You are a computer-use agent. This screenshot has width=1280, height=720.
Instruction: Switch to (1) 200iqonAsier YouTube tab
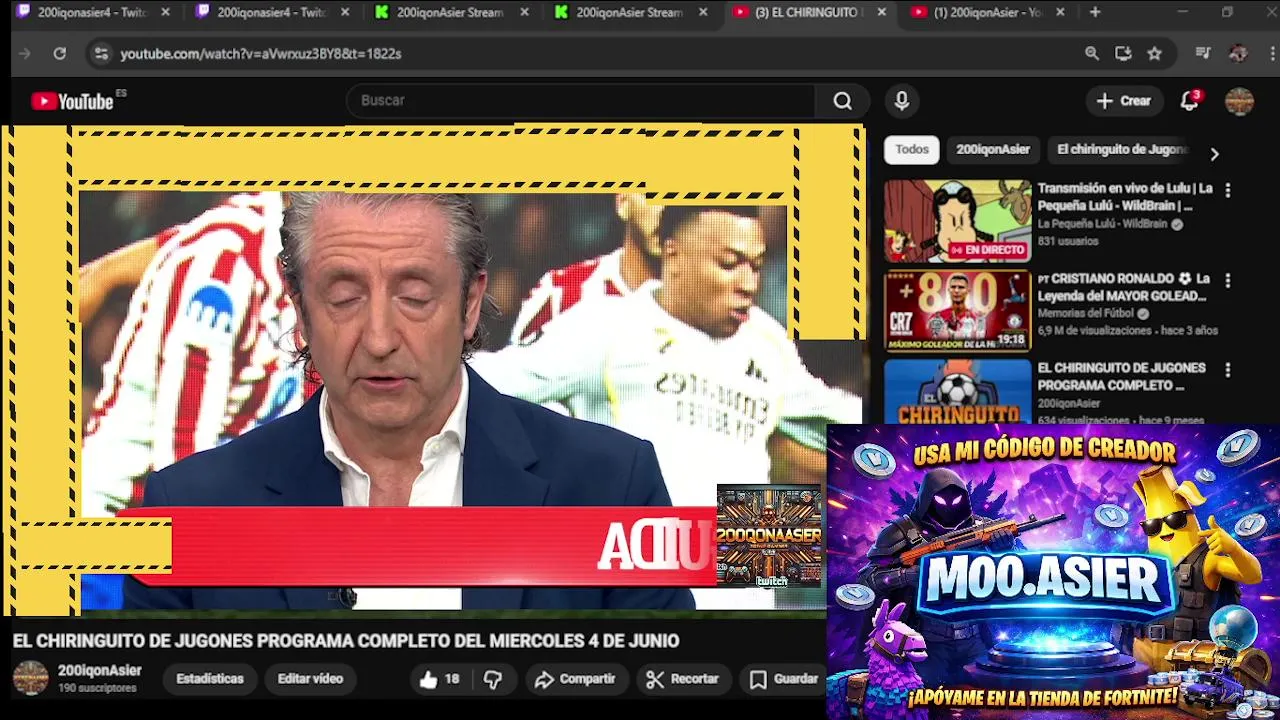pos(988,12)
